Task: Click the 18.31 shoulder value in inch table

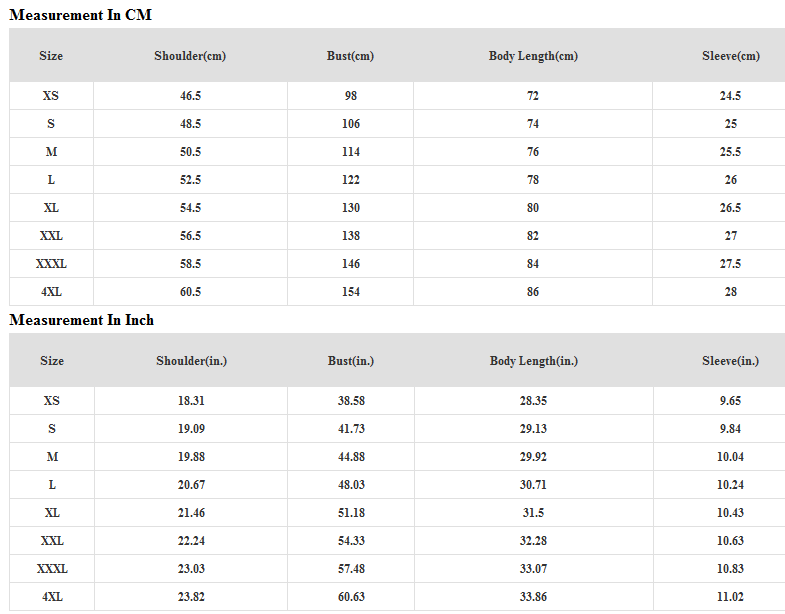Action: (191, 401)
